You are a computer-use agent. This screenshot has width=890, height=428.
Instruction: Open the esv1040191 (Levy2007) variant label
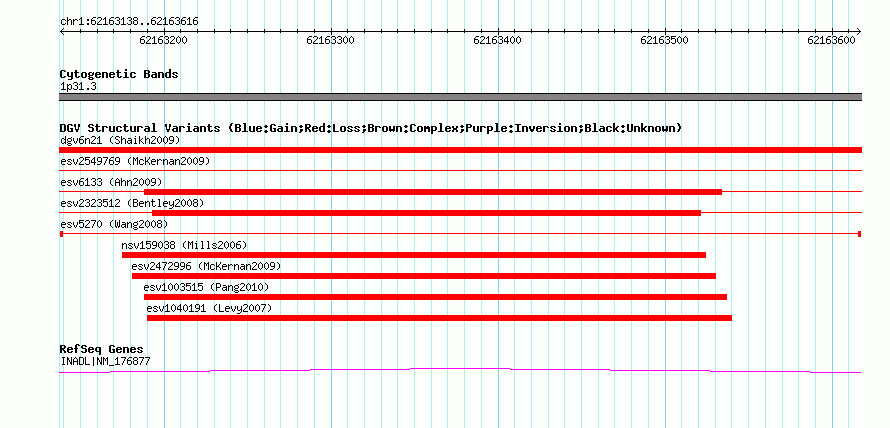tap(209, 308)
